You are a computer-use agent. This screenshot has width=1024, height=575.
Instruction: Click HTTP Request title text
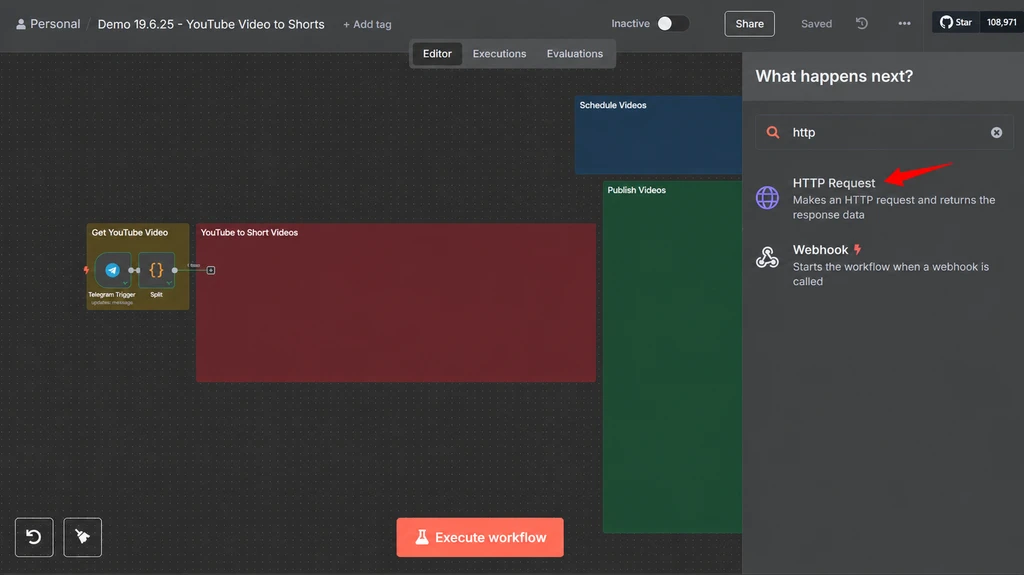(833, 183)
